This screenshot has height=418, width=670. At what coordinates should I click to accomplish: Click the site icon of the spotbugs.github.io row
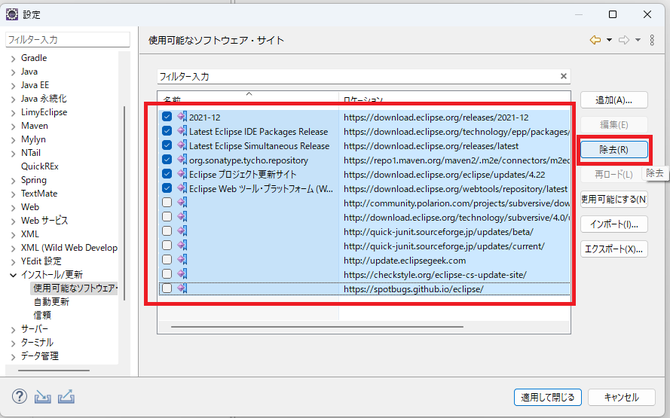pyautogui.click(x=182, y=288)
